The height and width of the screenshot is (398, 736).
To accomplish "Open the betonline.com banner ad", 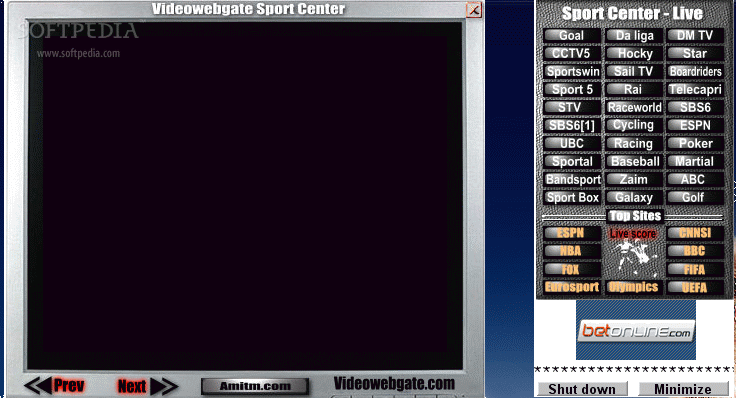I will pos(636,331).
